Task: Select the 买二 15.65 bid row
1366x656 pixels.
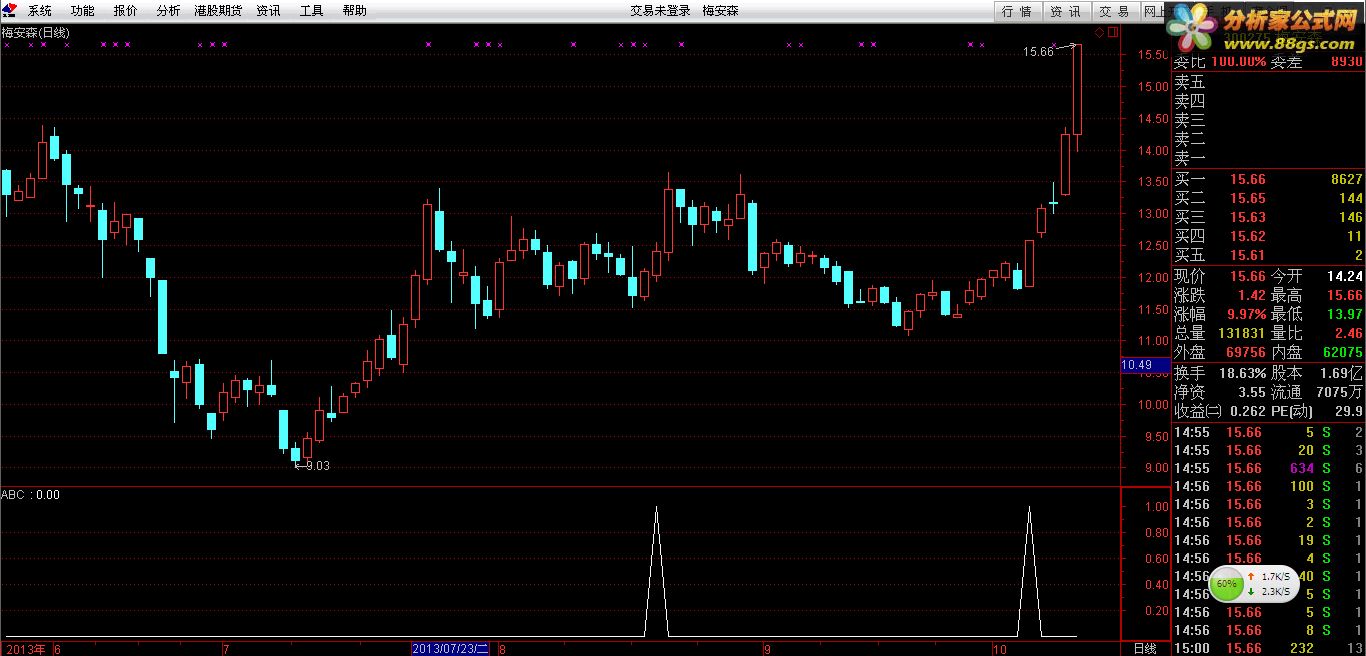Action: [1268, 198]
